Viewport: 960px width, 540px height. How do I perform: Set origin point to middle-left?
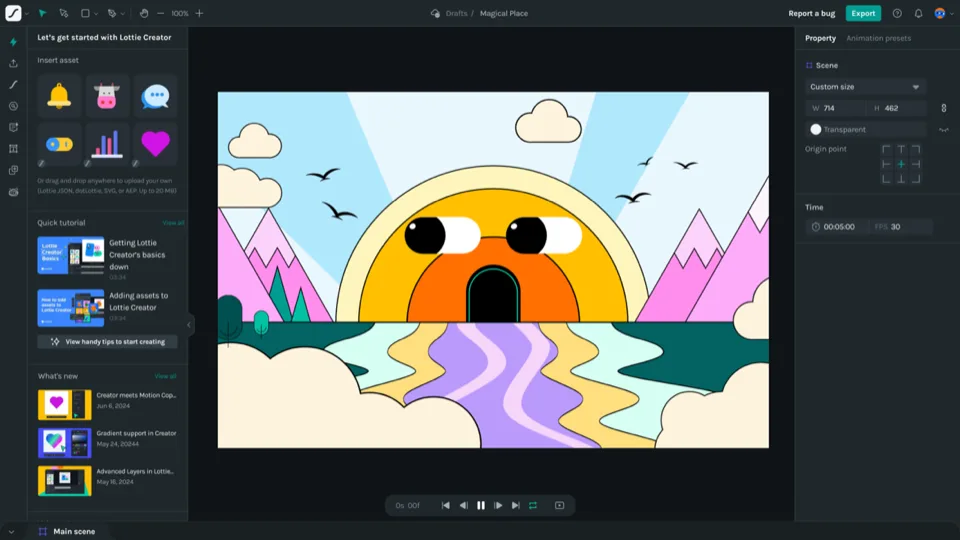[x=886, y=164]
